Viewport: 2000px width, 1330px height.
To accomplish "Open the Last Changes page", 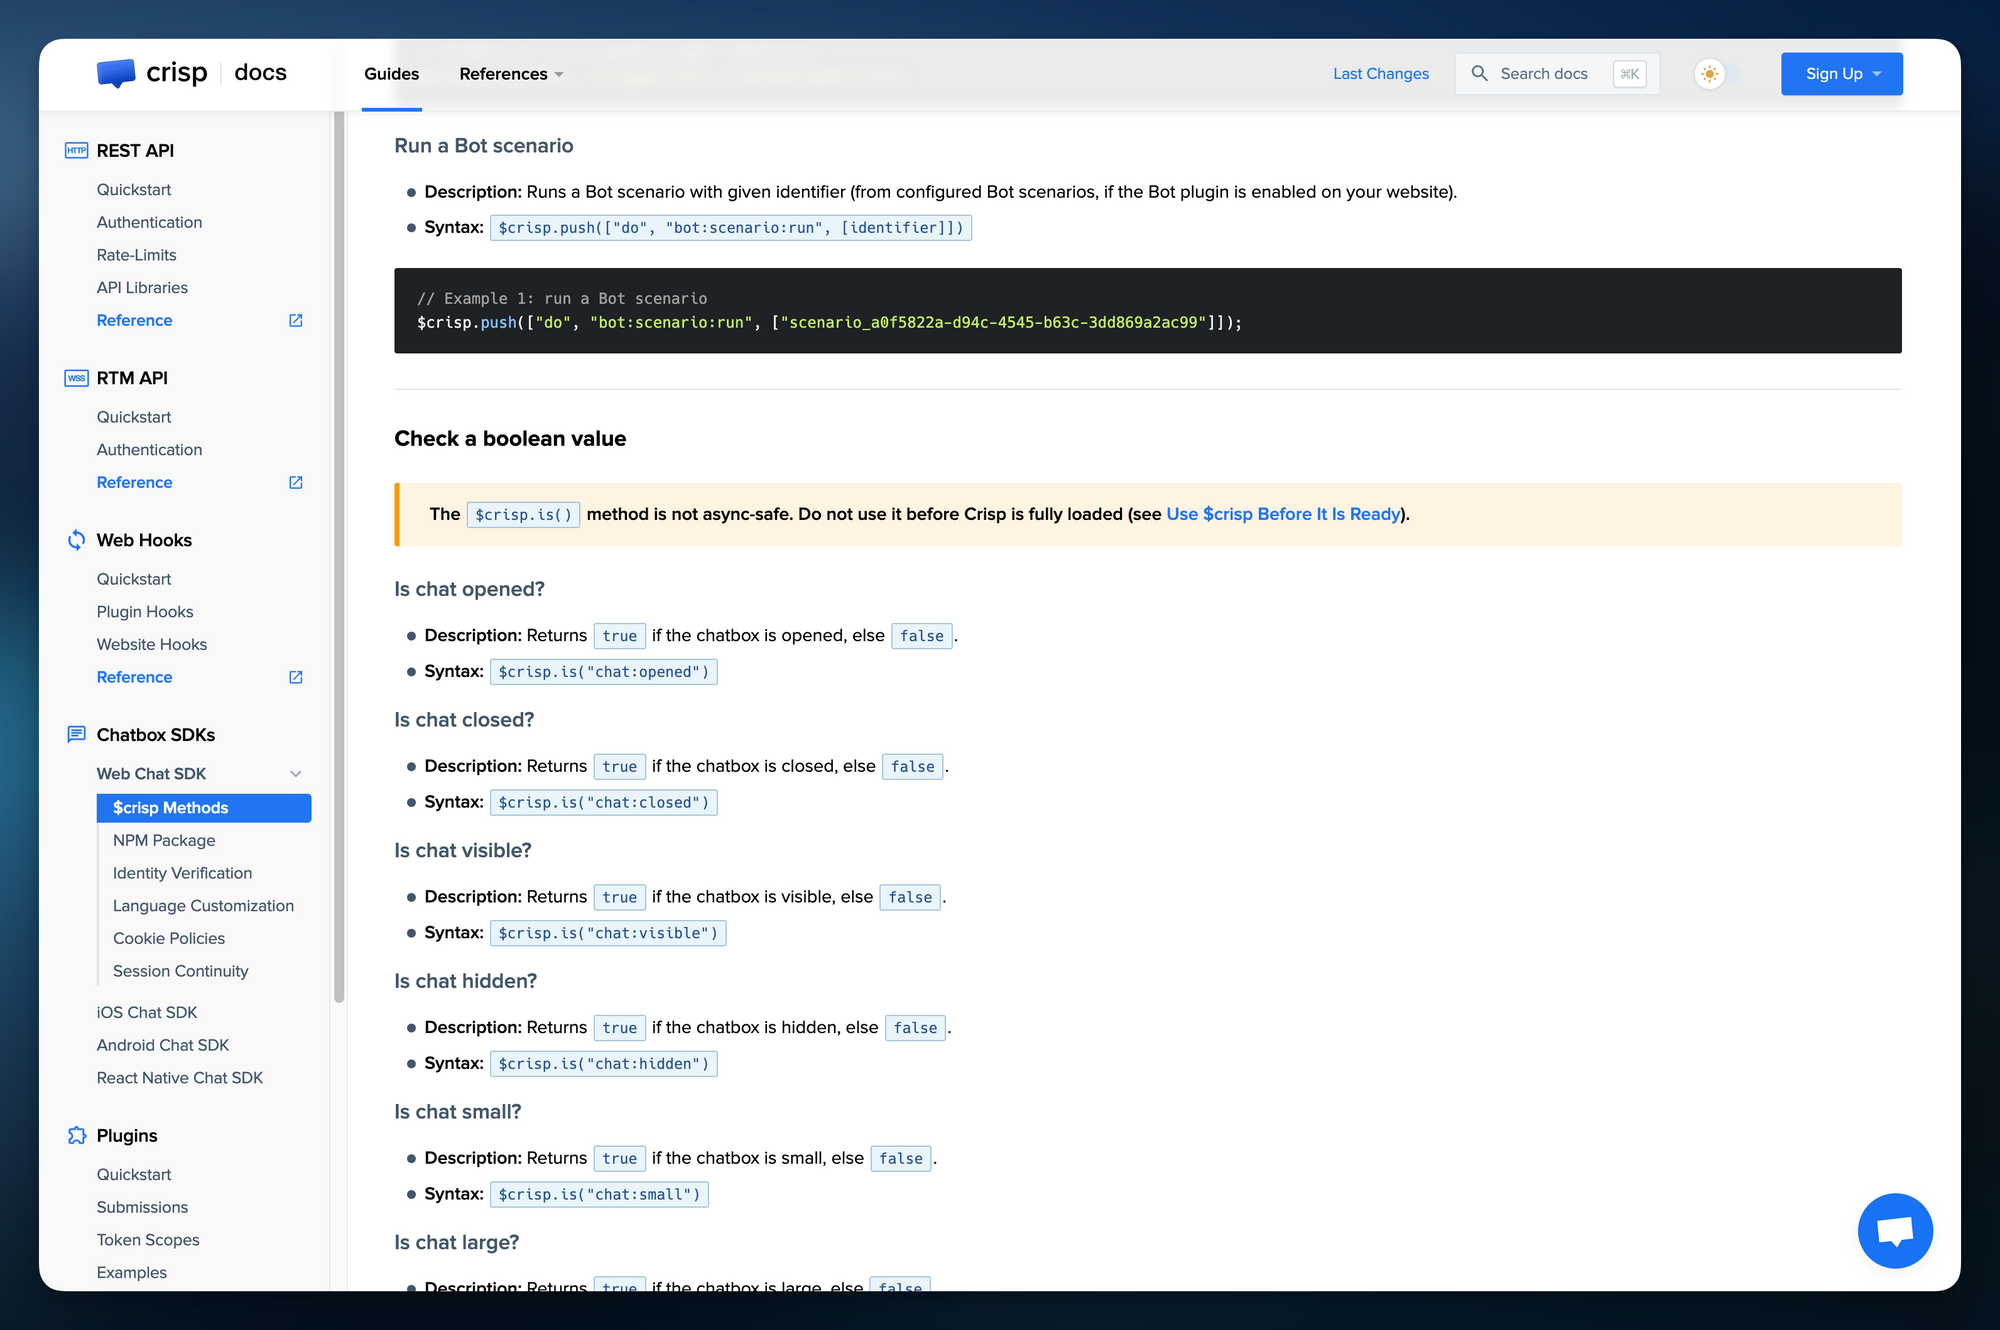I will click(x=1381, y=73).
